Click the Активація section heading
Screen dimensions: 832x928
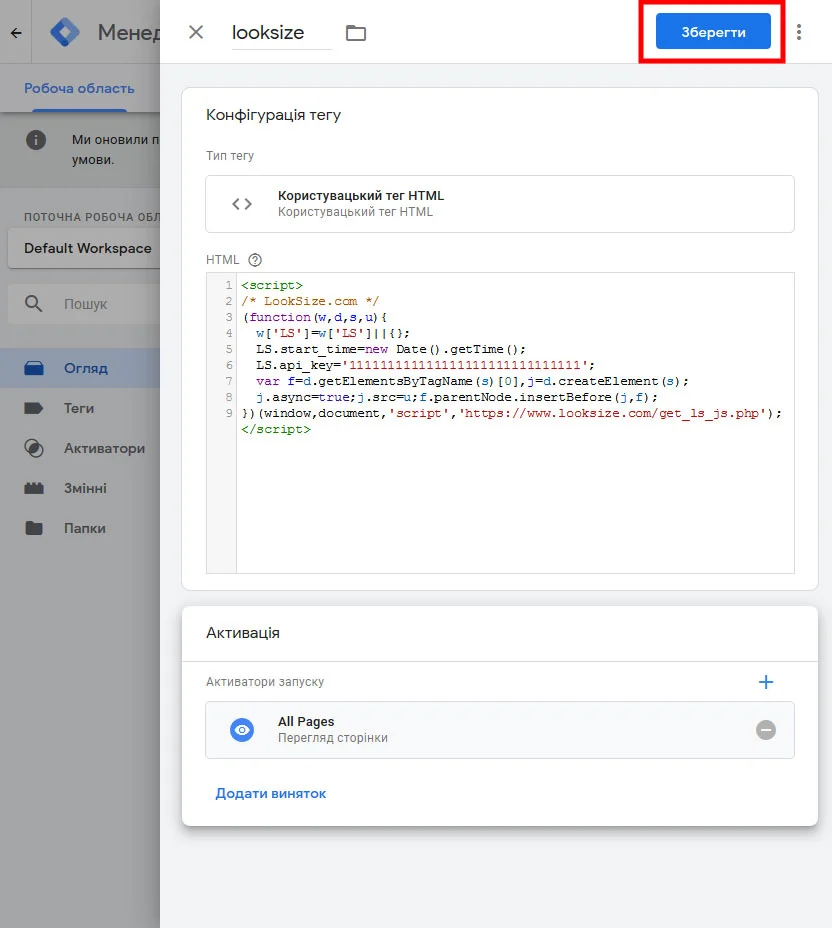(x=243, y=633)
